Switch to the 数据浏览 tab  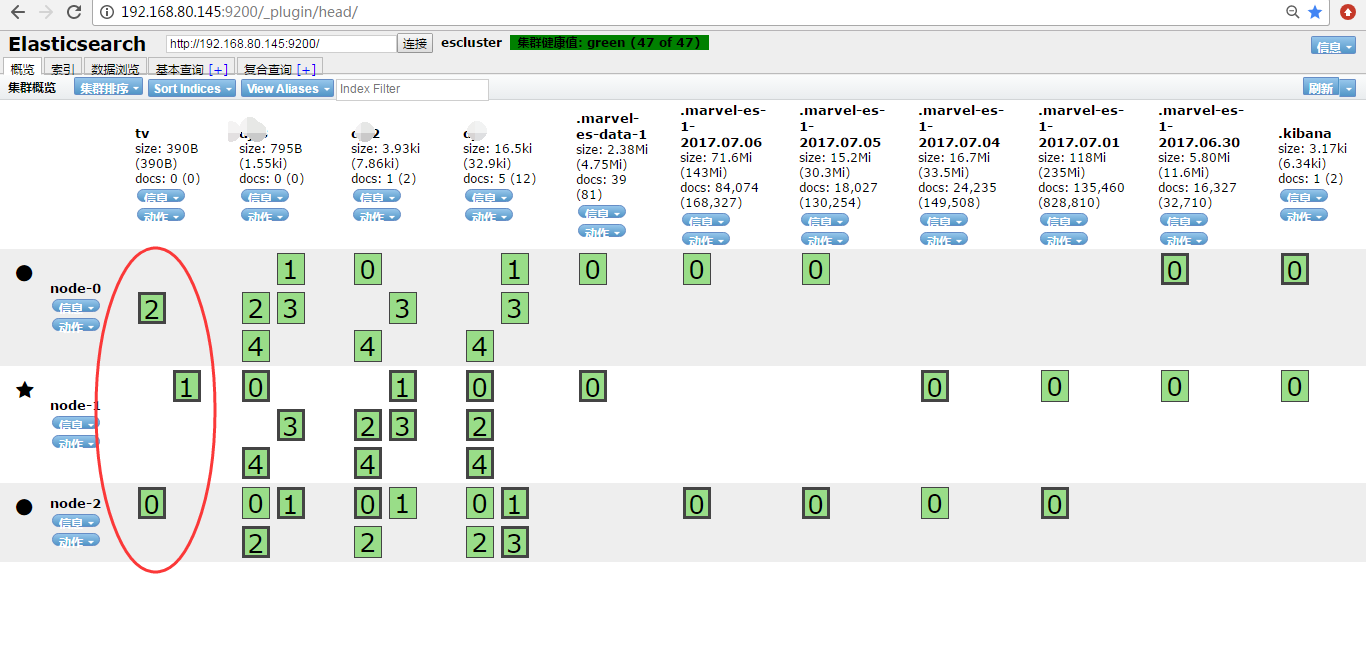[x=115, y=69]
